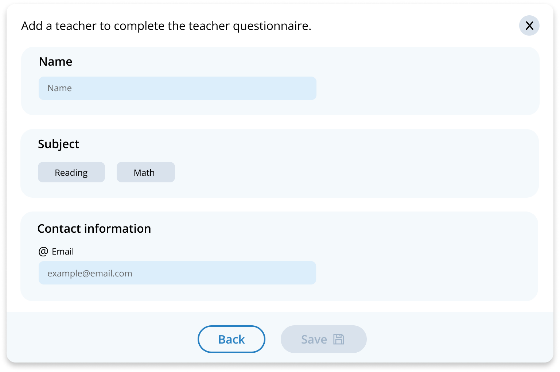
Task: Dismiss the dialog using the X icon
Action: [x=529, y=26]
